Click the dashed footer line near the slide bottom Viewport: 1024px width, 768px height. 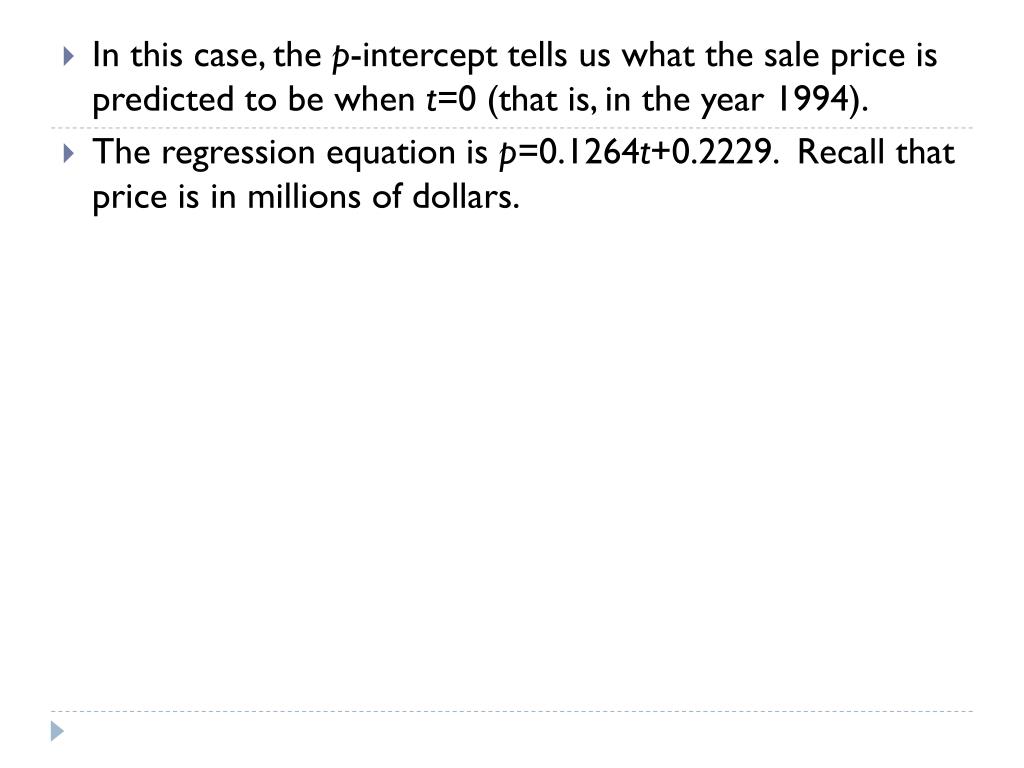(512, 711)
